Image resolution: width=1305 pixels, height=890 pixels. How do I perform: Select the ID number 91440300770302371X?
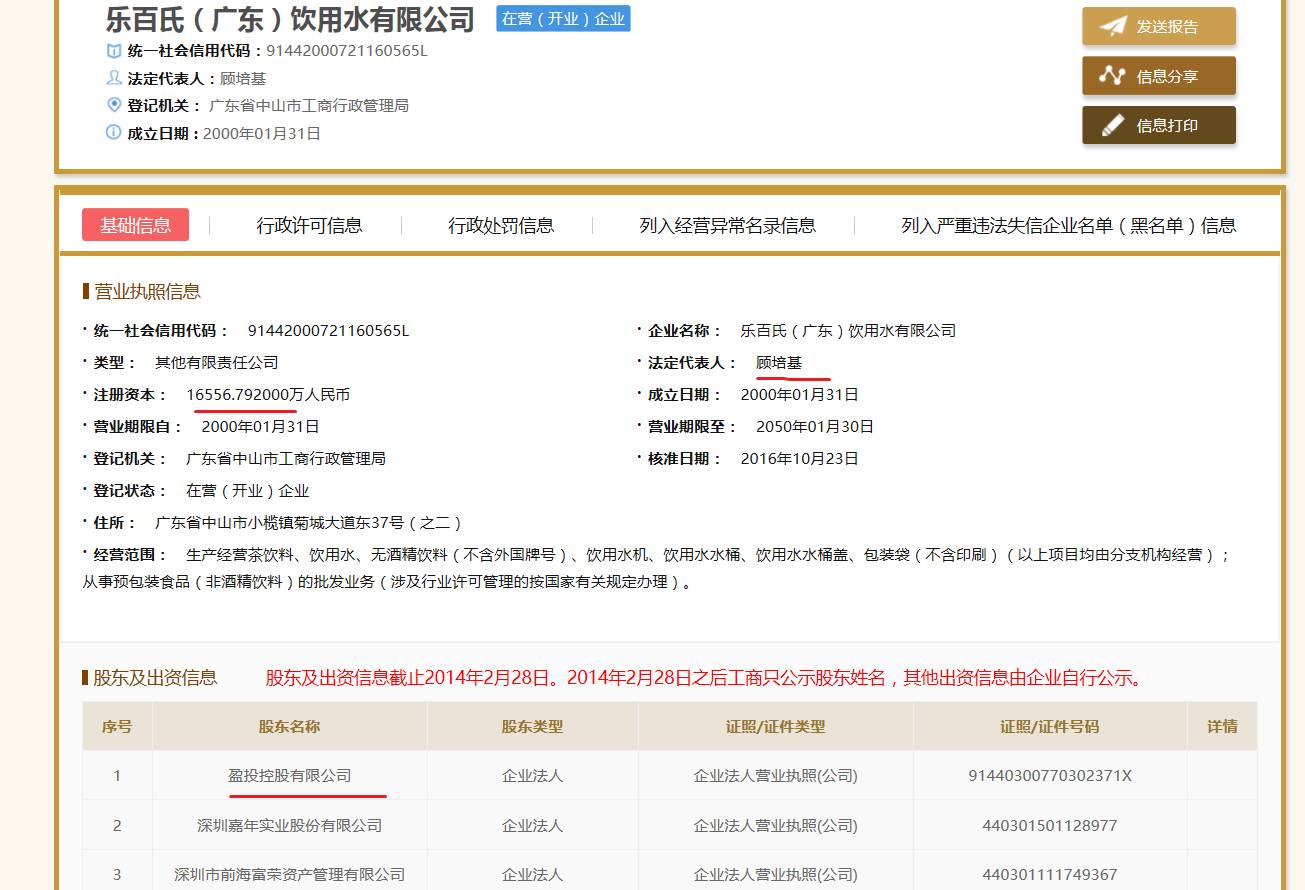(1050, 776)
